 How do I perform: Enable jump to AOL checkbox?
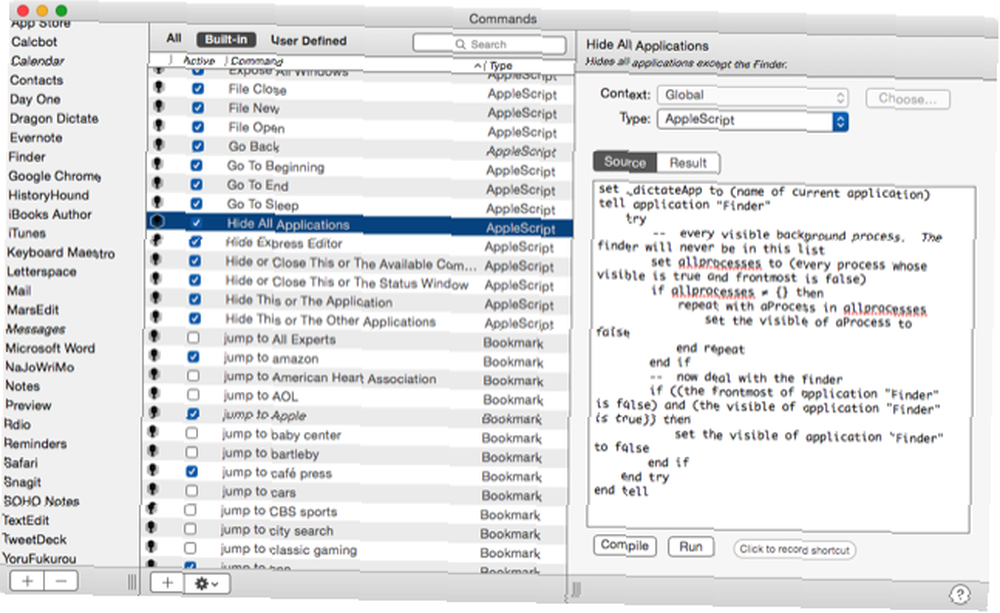point(193,395)
